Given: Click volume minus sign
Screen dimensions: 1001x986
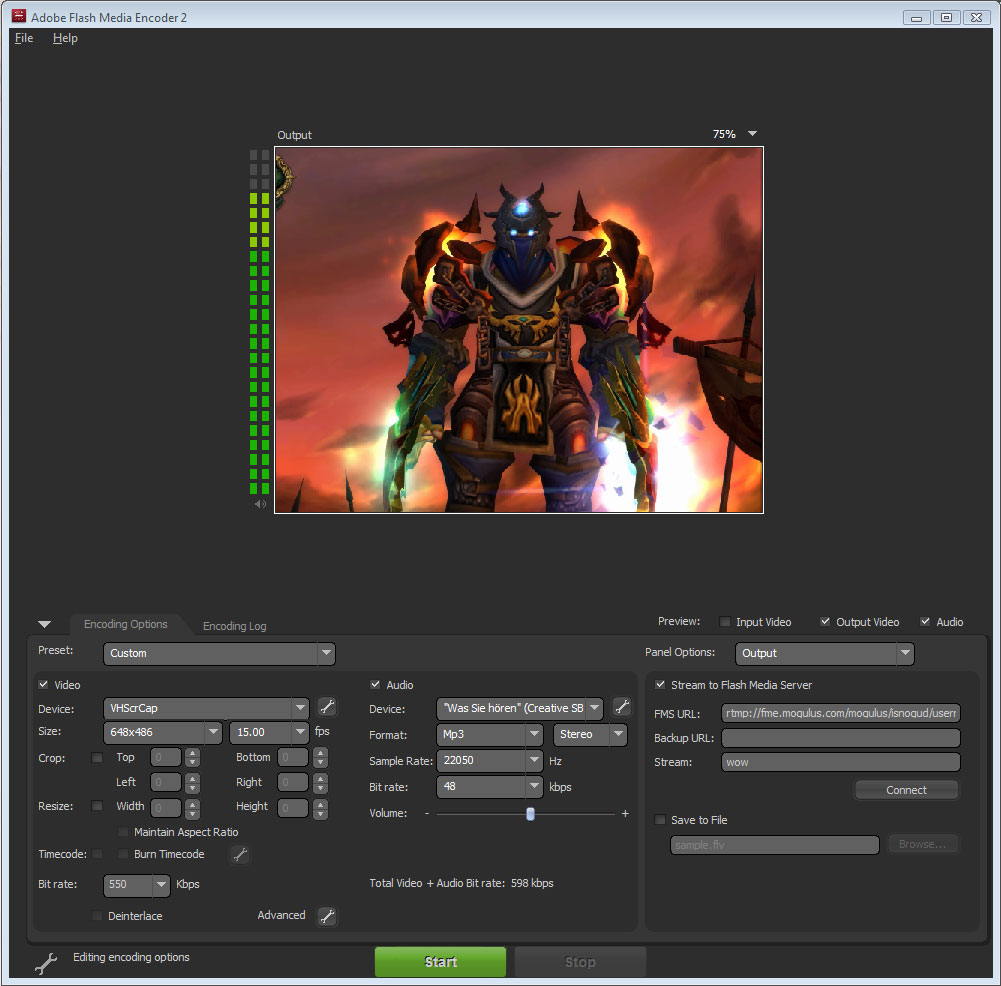Looking at the screenshot, I should click(427, 814).
